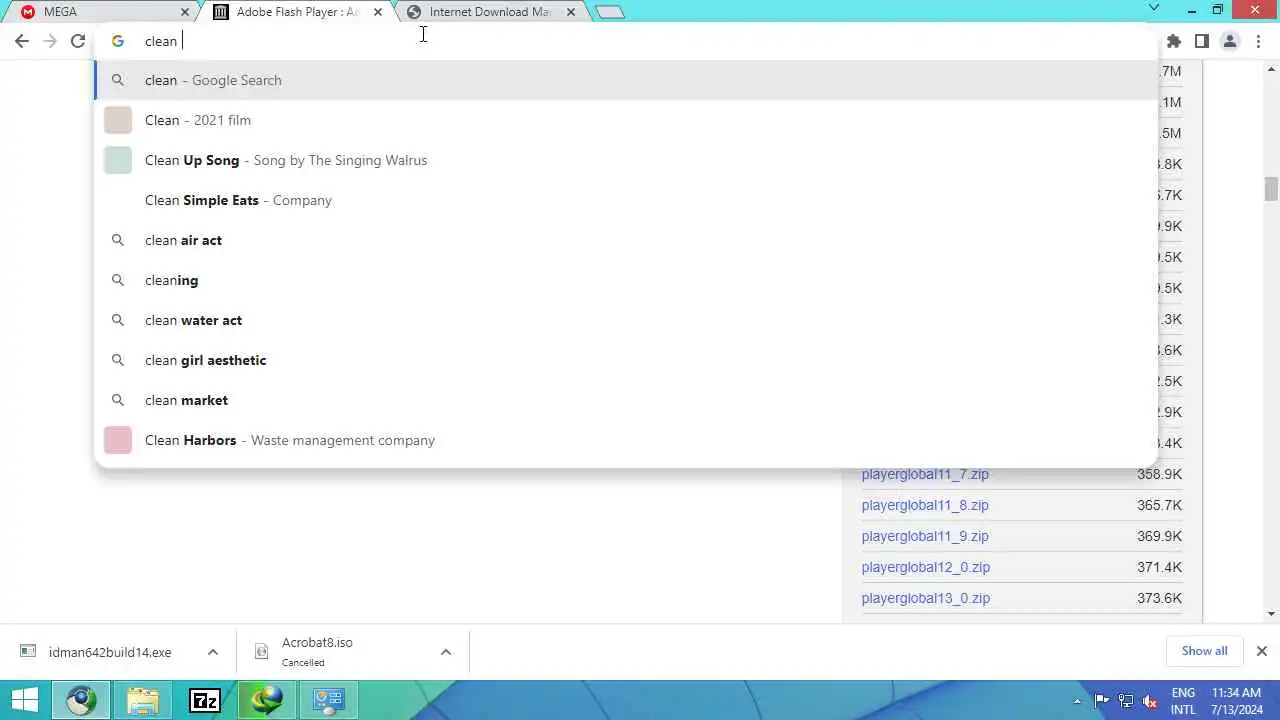Reload the page with the refresh icon
The height and width of the screenshot is (720, 1280).
point(78,41)
